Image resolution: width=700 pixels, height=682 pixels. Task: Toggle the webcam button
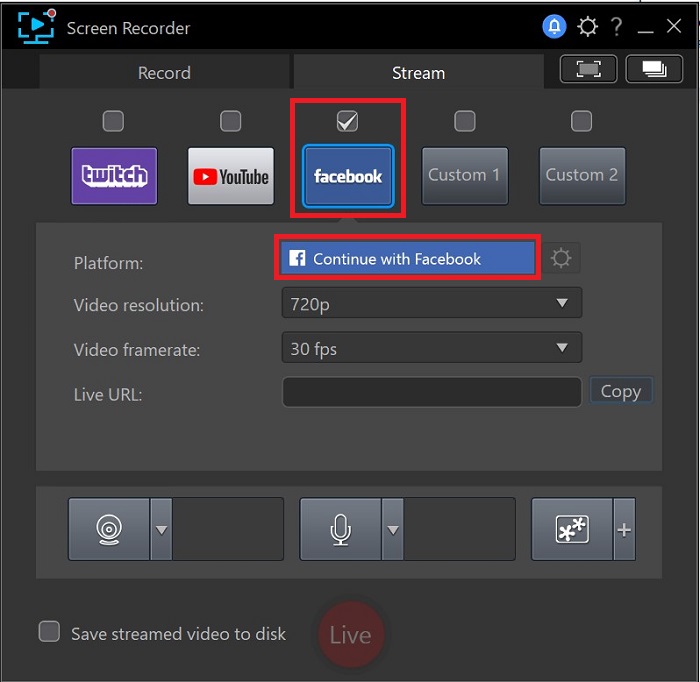pos(108,529)
